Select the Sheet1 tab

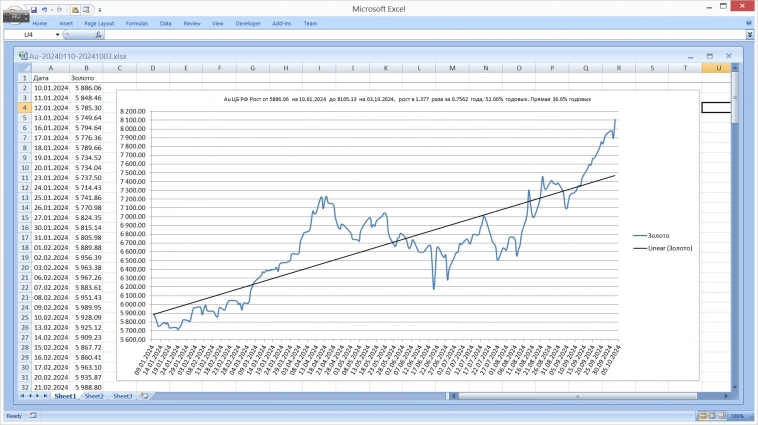coord(65,396)
